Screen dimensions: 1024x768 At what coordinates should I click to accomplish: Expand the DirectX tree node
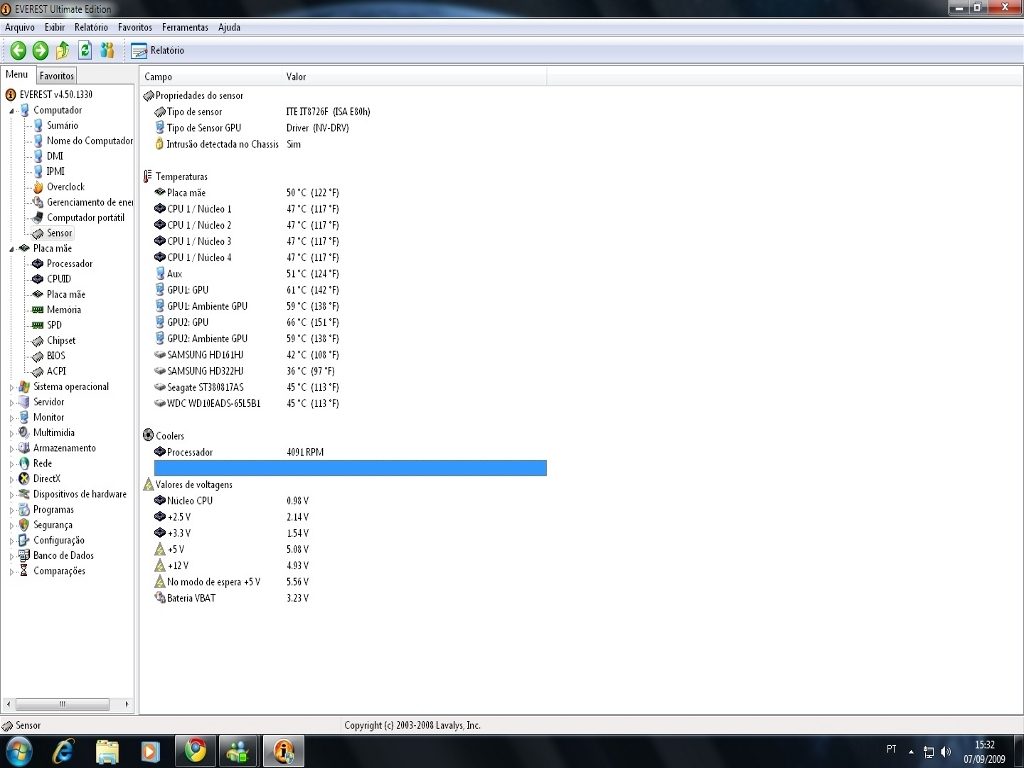pos(11,479)
